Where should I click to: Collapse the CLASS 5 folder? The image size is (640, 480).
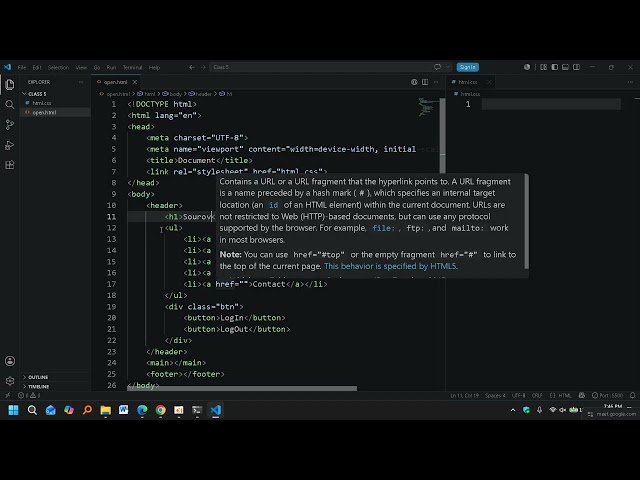click(56, 94)
